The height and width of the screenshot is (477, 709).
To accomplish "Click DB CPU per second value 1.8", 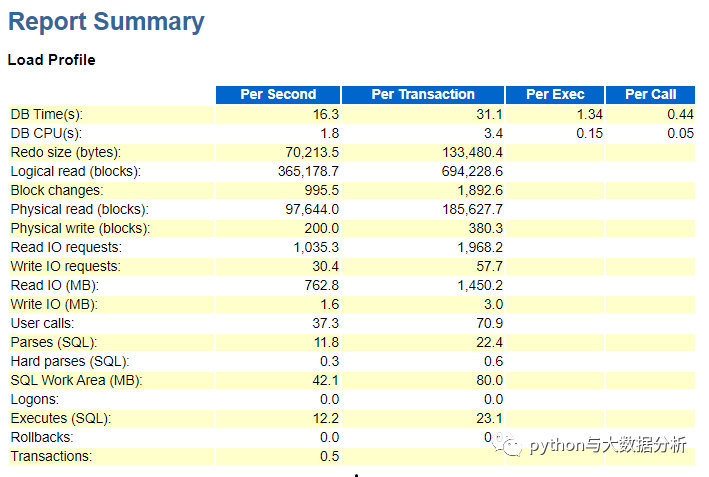I will [x=330, y=133].
